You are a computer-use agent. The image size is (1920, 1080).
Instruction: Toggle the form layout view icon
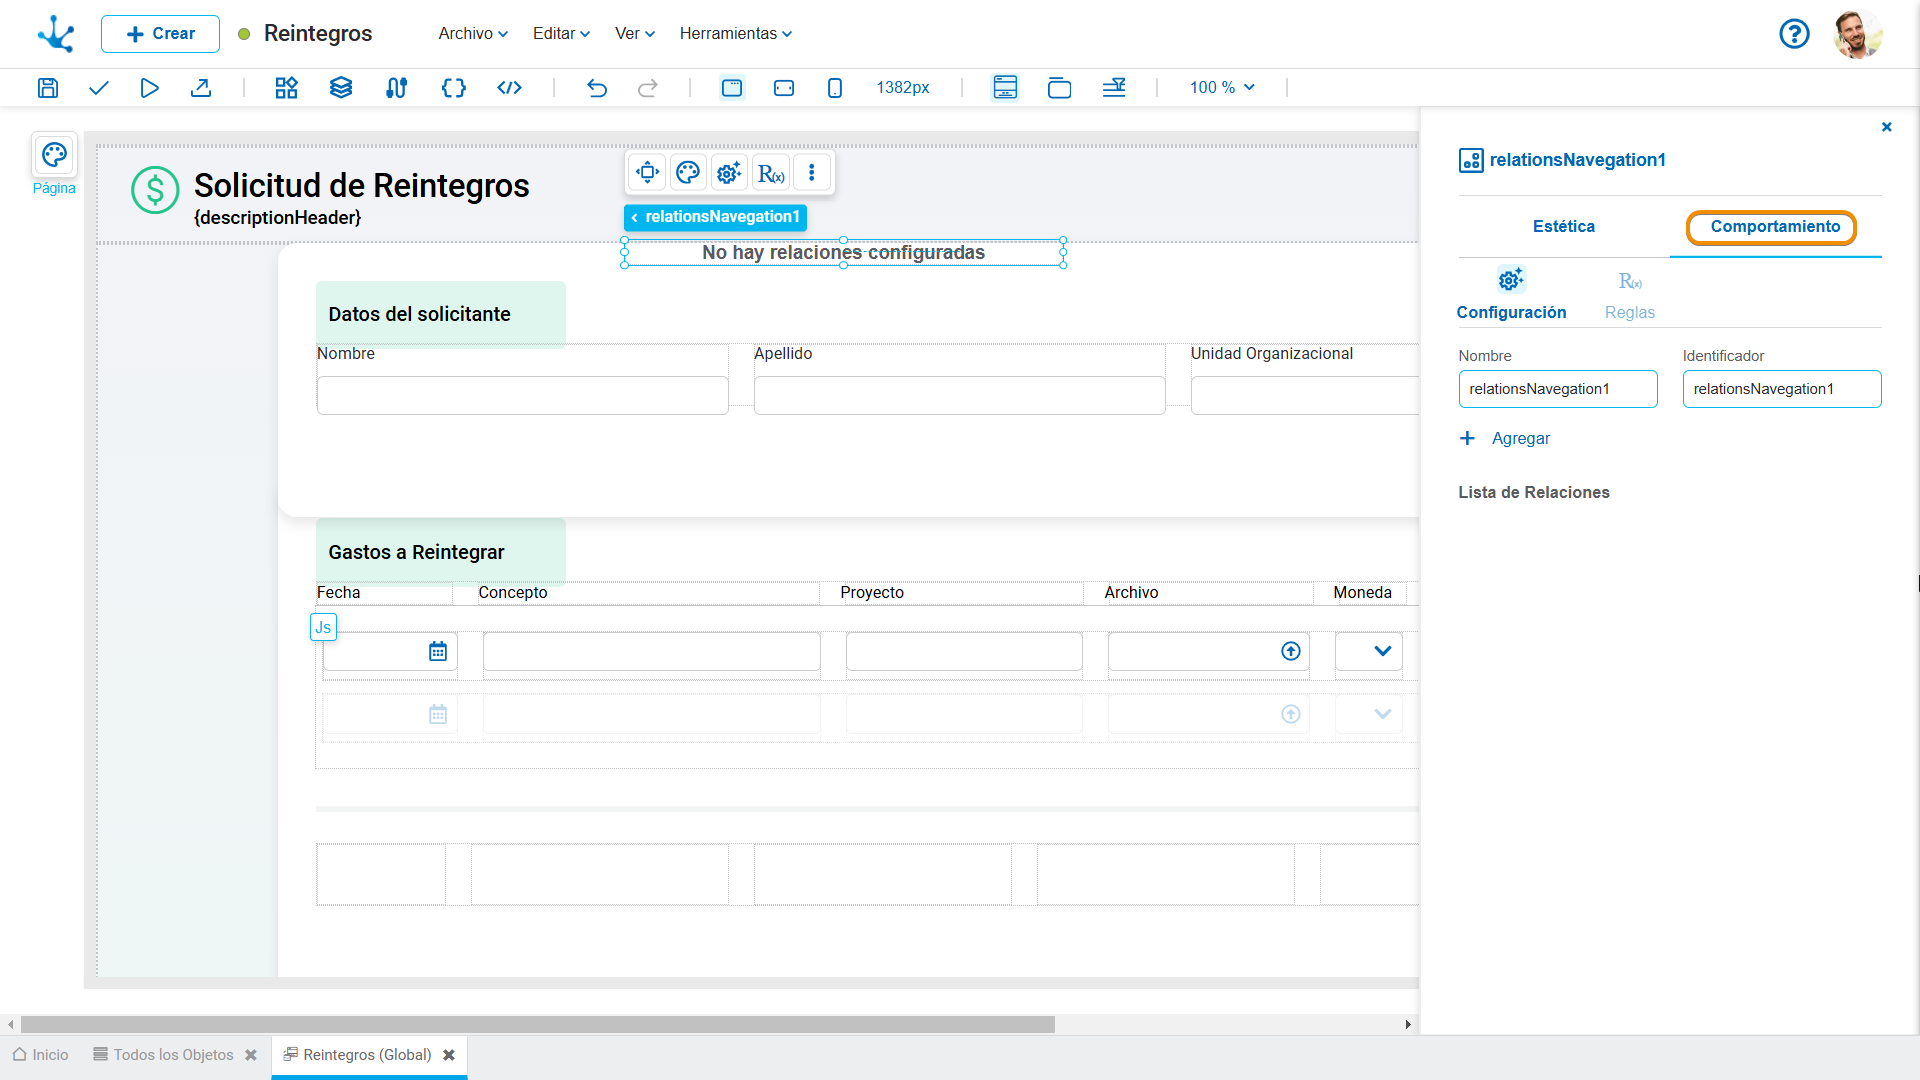click(x=1005, y=88)
